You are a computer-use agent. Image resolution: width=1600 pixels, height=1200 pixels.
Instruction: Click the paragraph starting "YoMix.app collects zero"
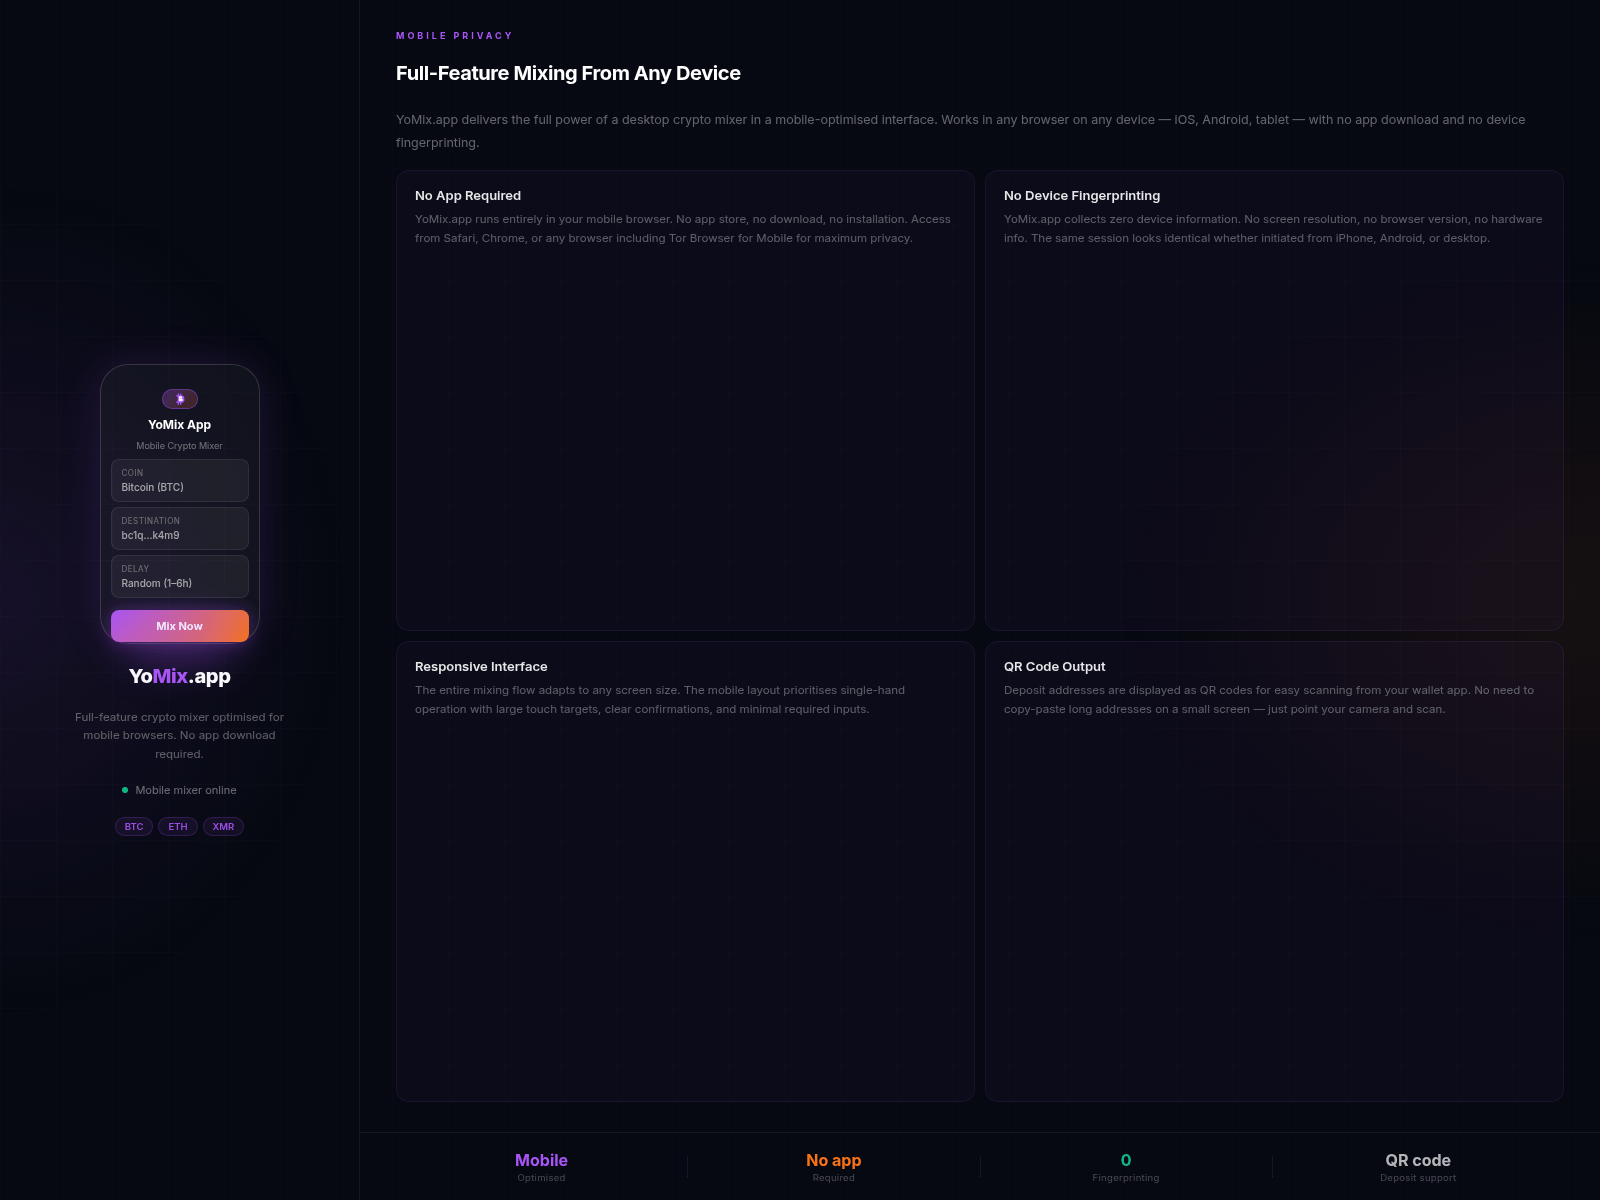click(x=1273, y=229)
